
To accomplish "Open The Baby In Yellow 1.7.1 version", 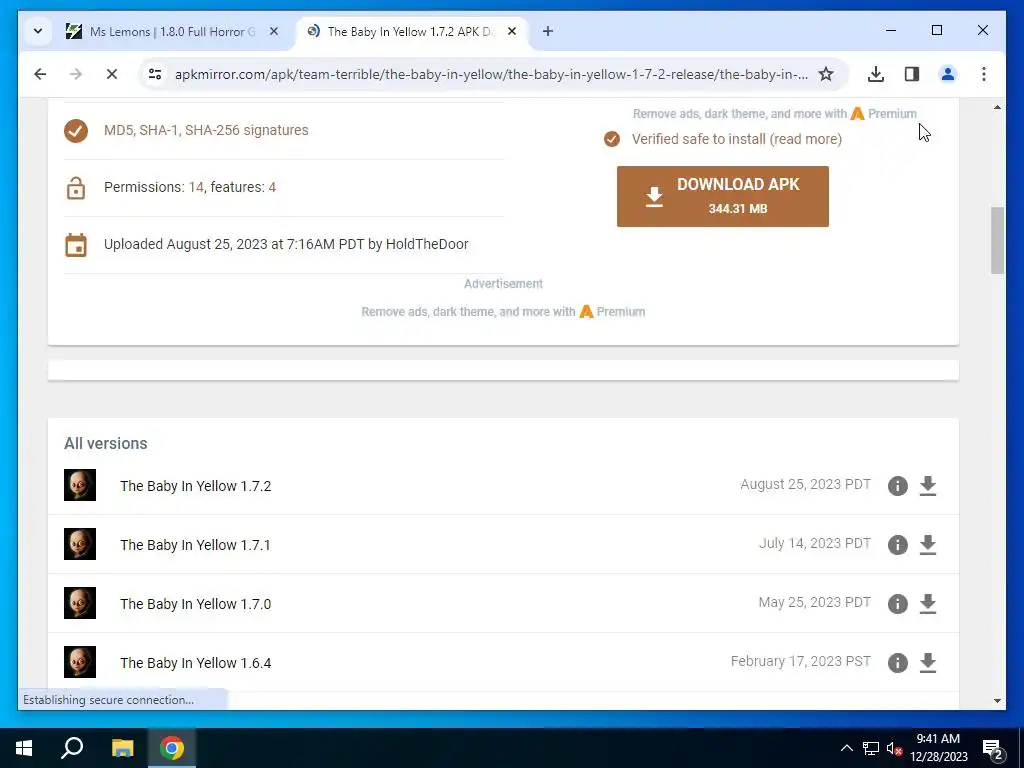I will pyautogui.click(x=195, y=545).
